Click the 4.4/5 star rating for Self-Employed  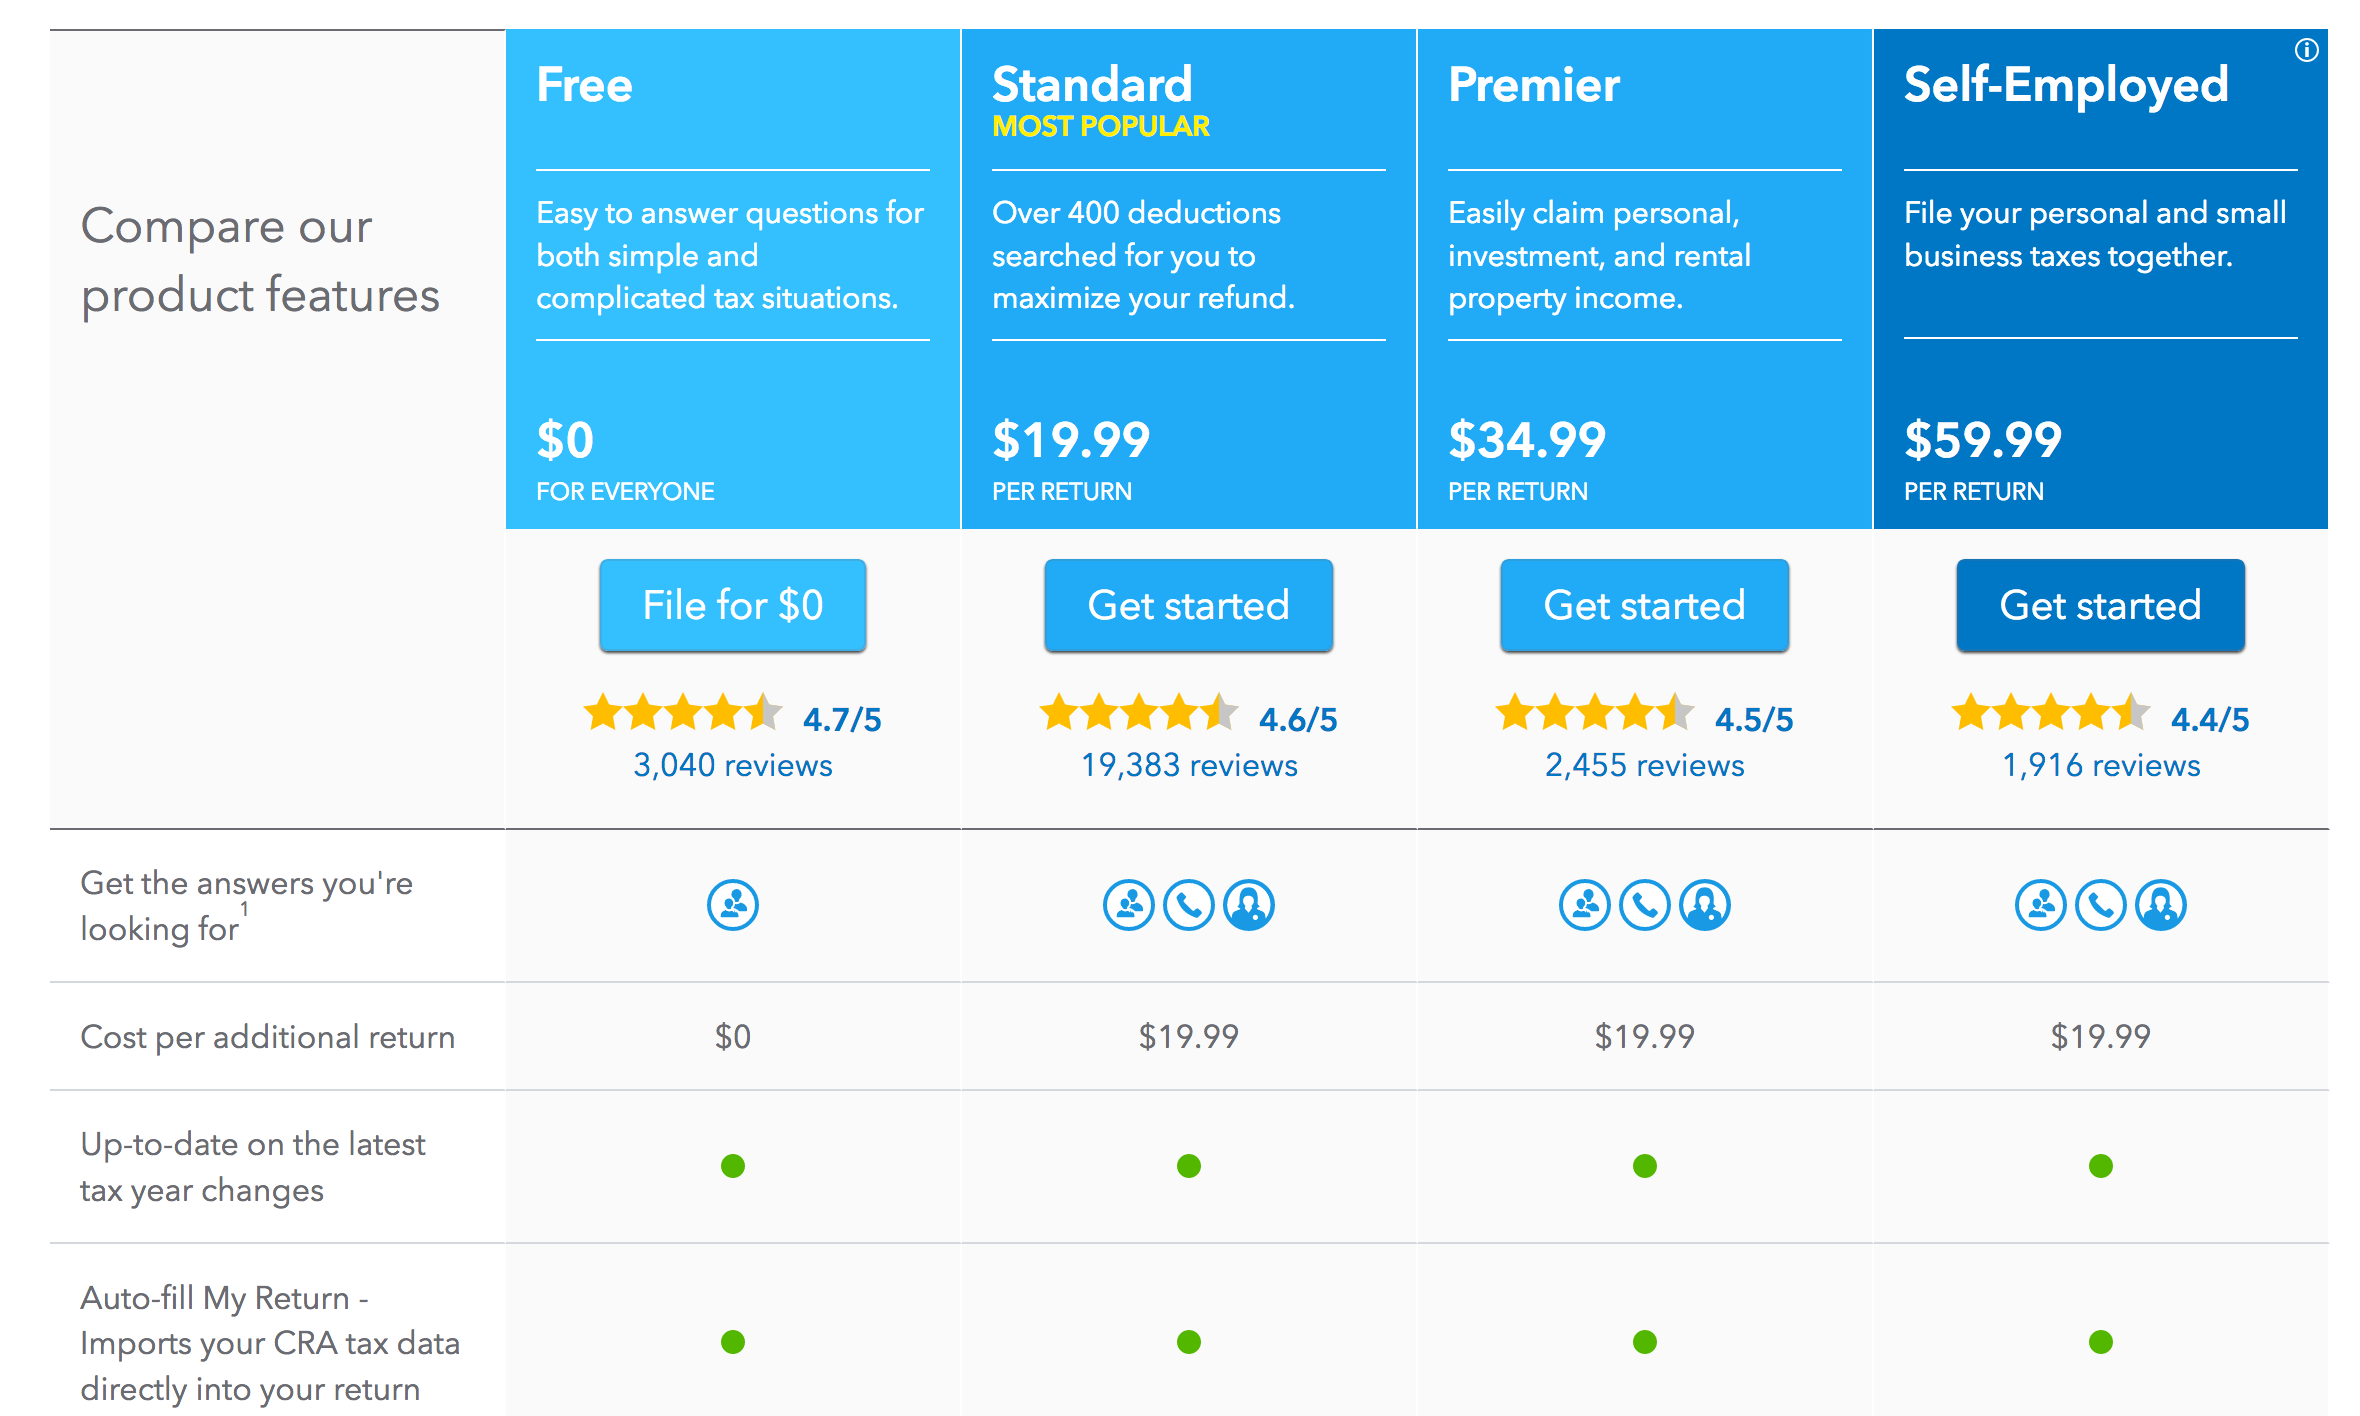coord(2101,715)
